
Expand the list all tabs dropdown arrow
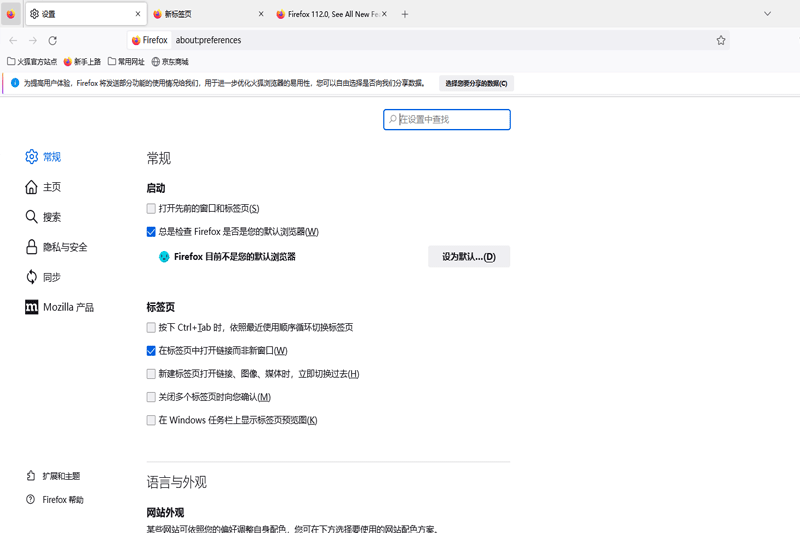click(x=767, y=14)
